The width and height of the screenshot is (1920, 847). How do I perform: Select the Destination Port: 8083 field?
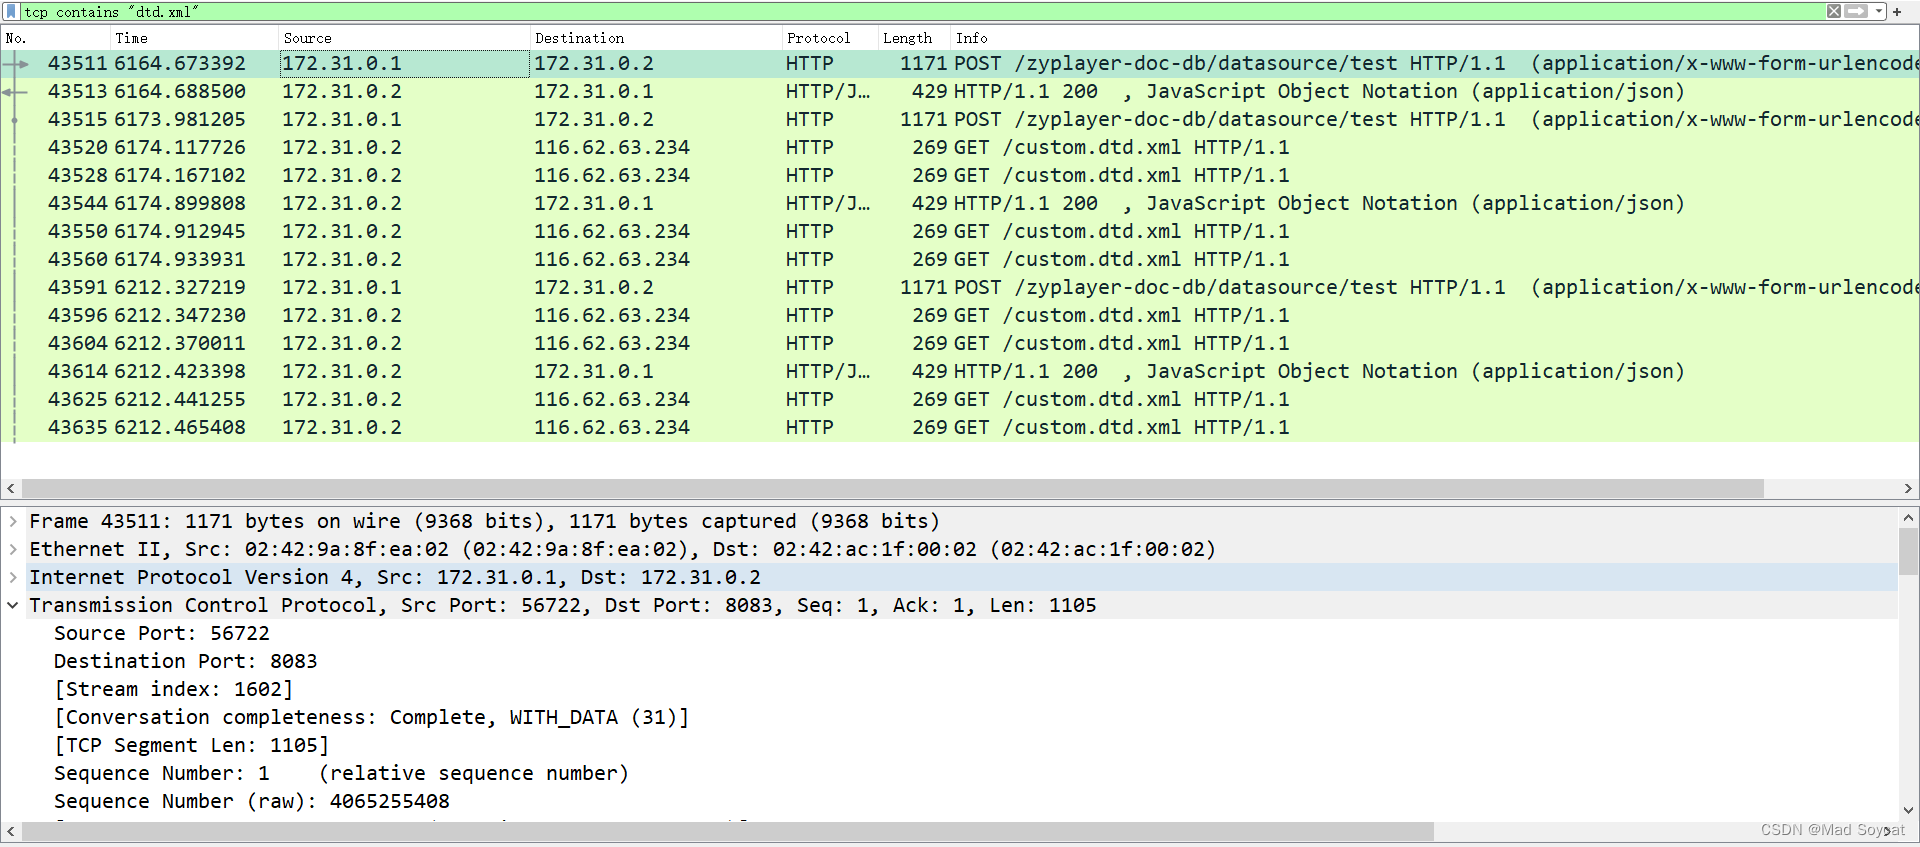pos(185,661)
